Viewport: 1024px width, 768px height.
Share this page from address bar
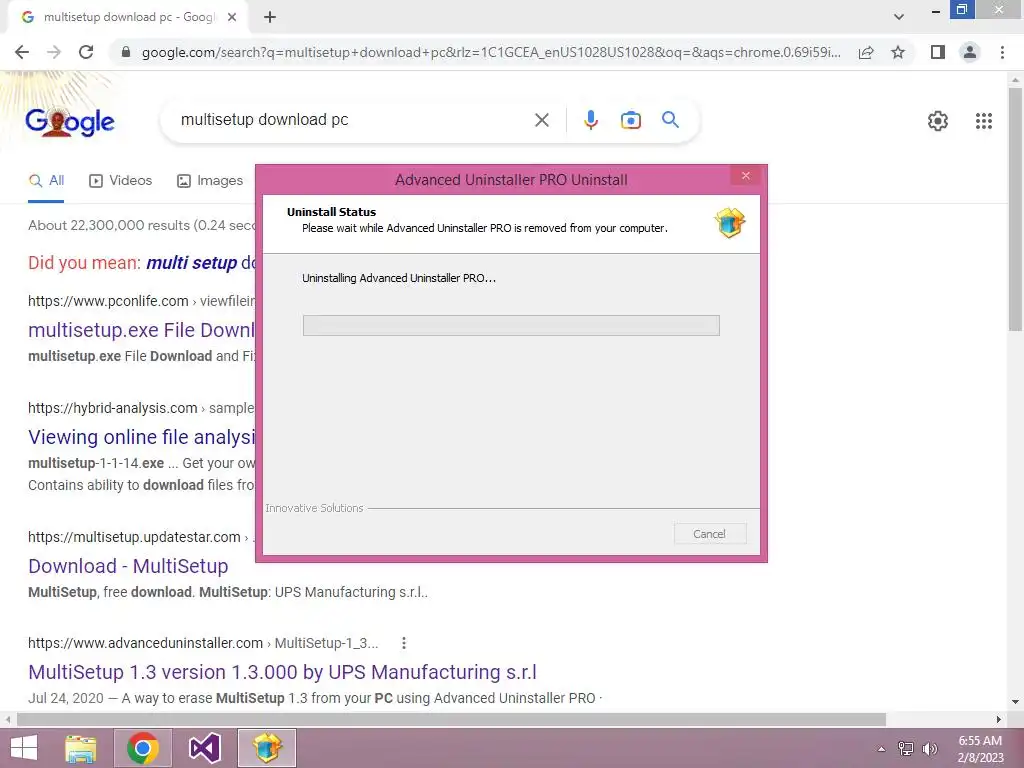coord(866,52)
